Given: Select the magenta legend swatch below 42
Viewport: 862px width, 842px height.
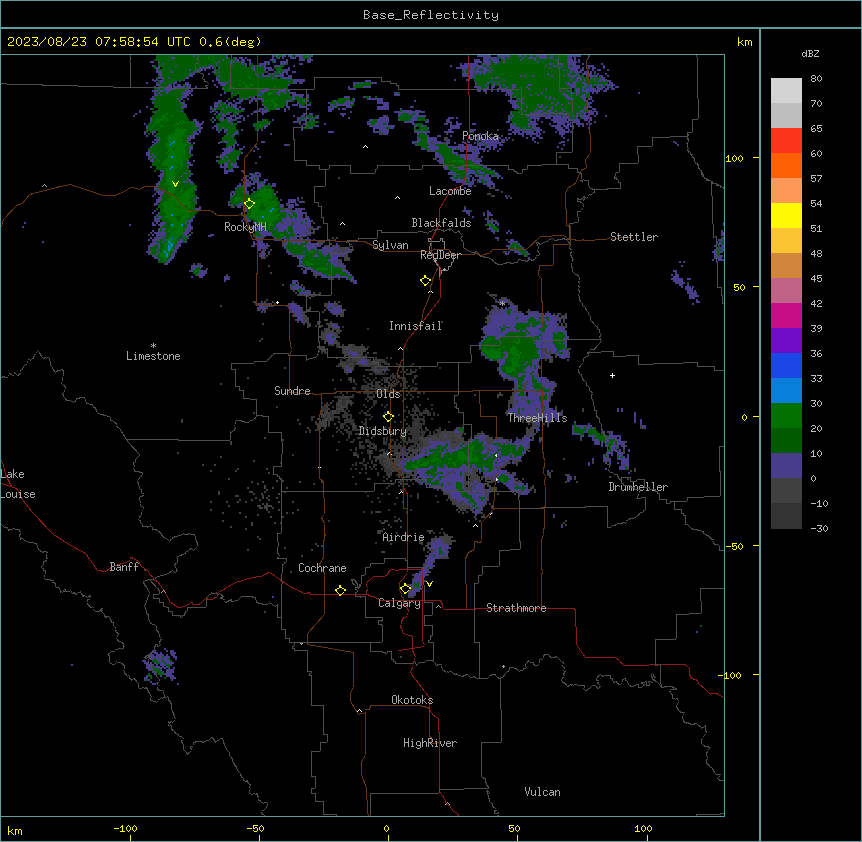Looking at the screenshot, I should click(786, 315).
